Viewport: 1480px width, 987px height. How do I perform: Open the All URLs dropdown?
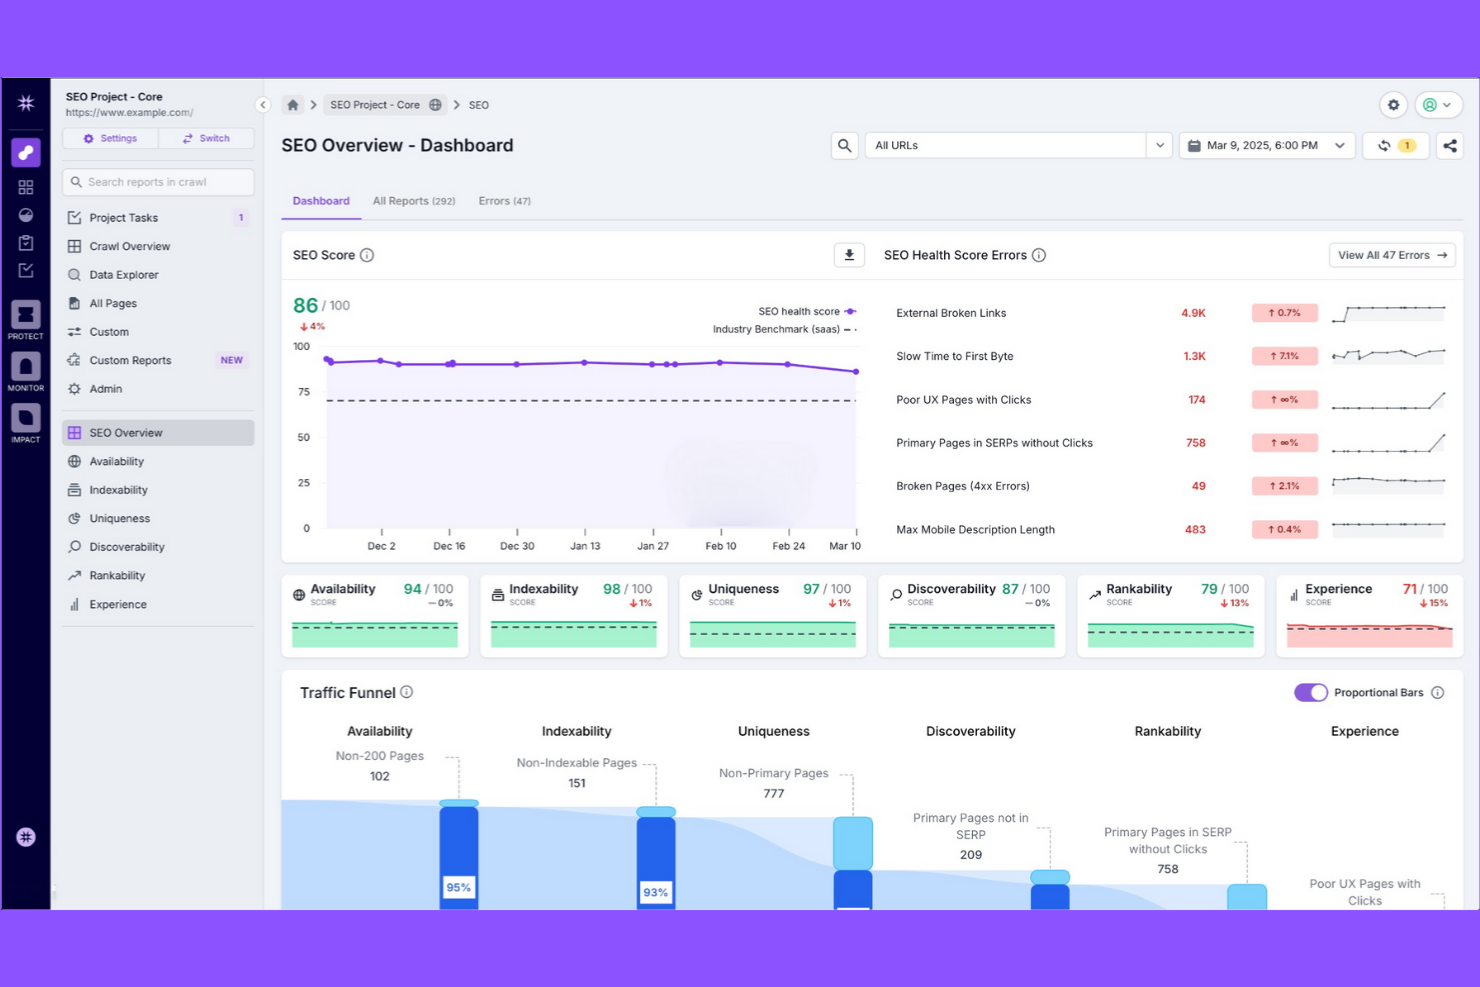pyautogui.click(x=1159, y=145)
